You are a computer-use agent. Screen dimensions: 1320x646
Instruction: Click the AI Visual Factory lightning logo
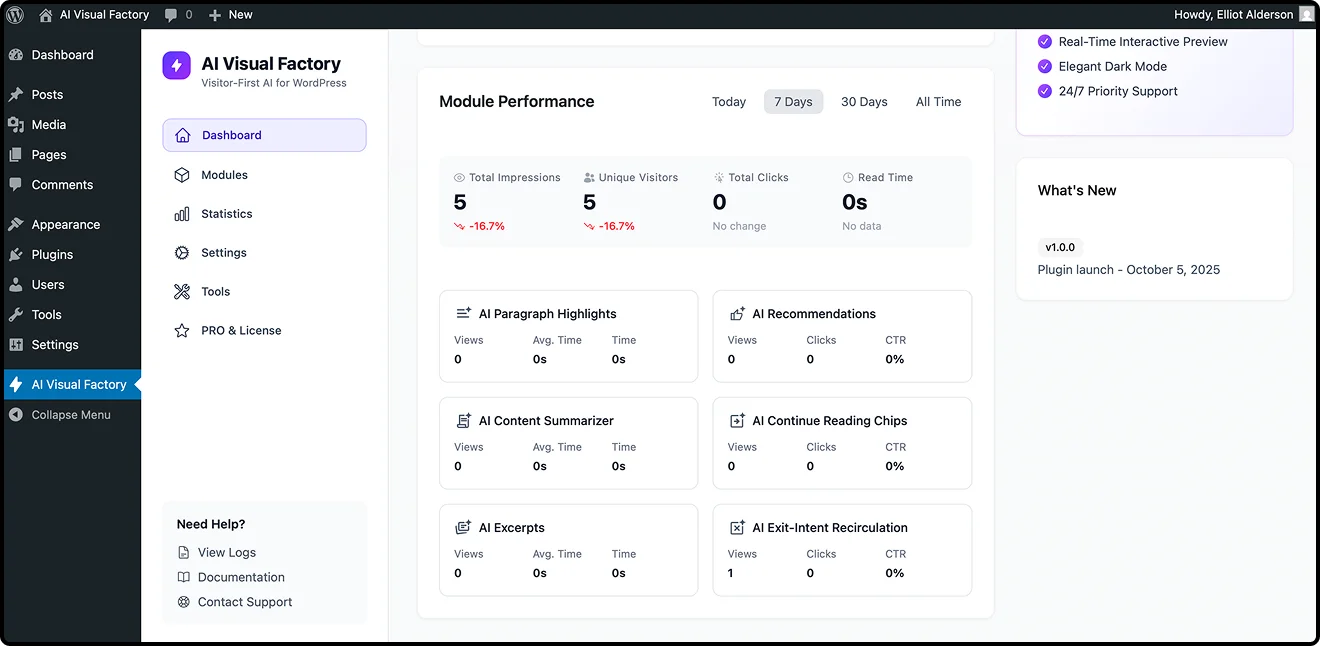(176, 66)
